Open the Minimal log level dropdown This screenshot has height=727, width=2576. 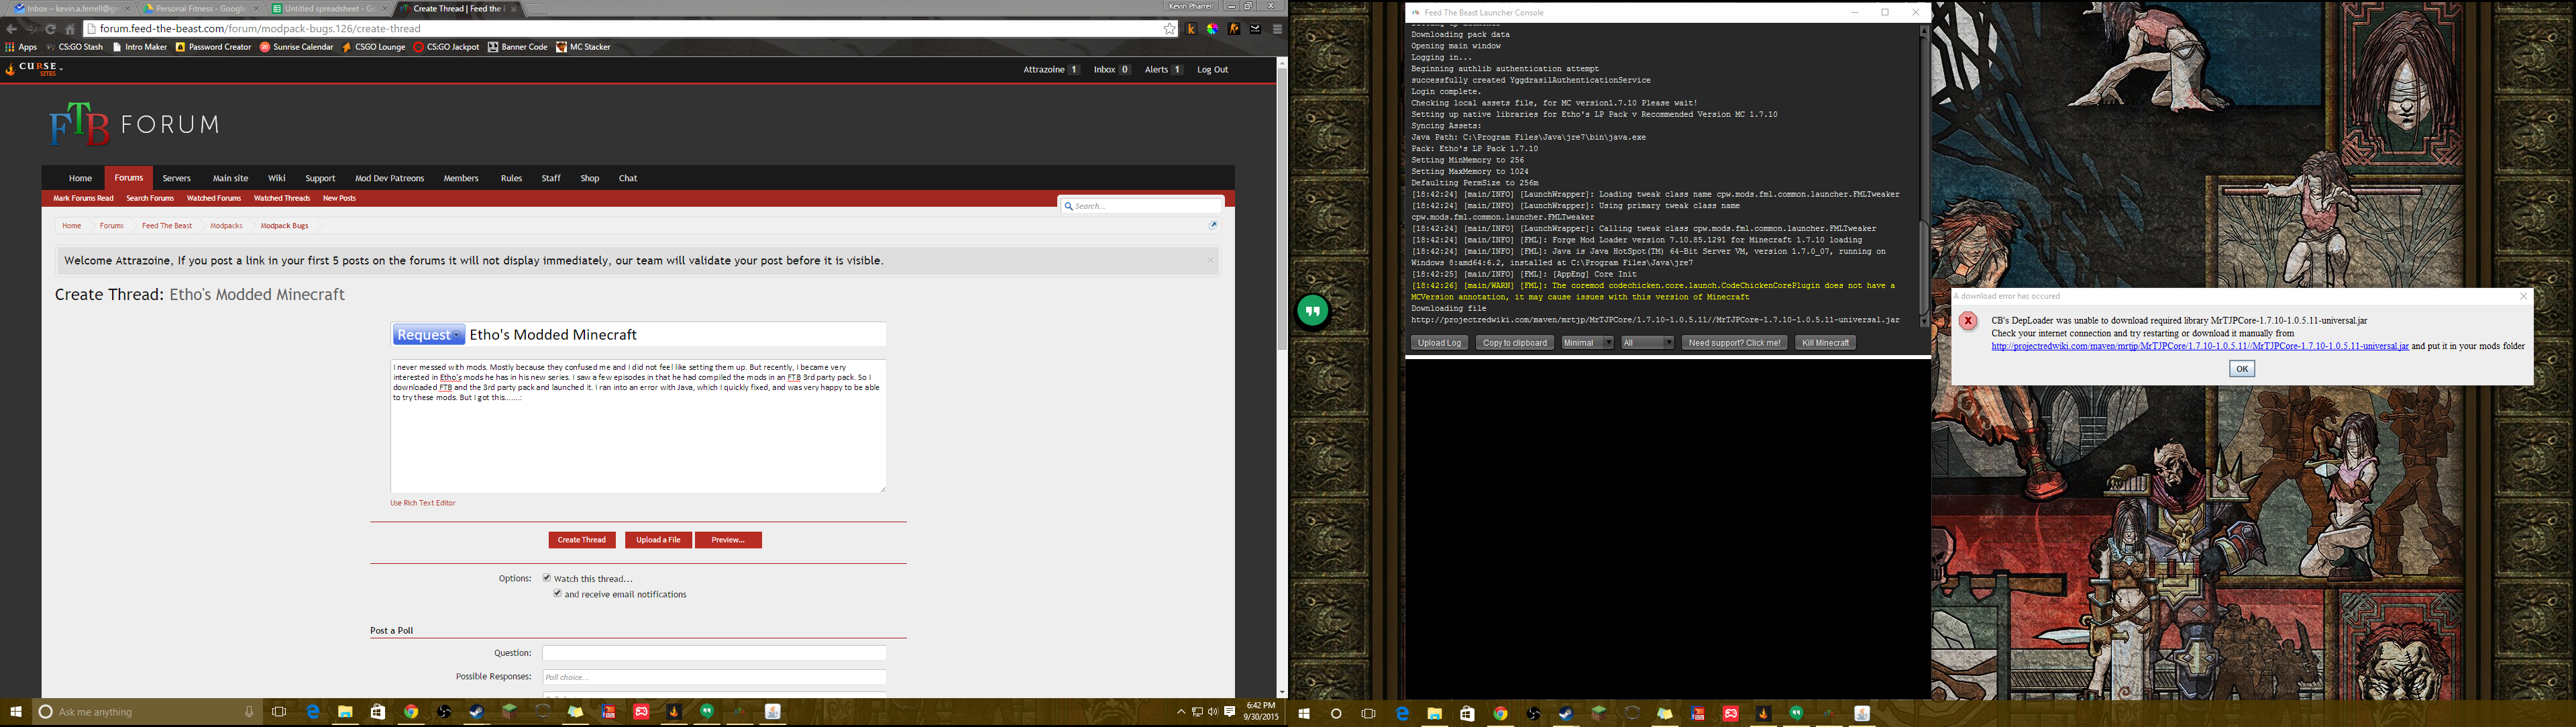(1587, 343)
